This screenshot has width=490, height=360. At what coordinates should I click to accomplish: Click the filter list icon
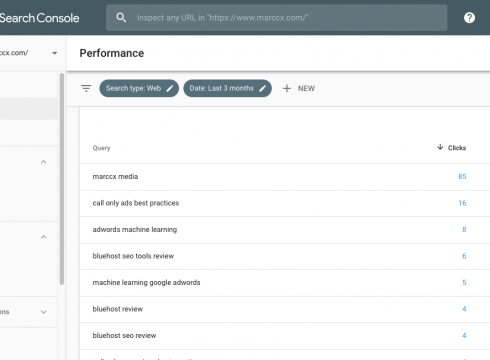coord(86,88)
